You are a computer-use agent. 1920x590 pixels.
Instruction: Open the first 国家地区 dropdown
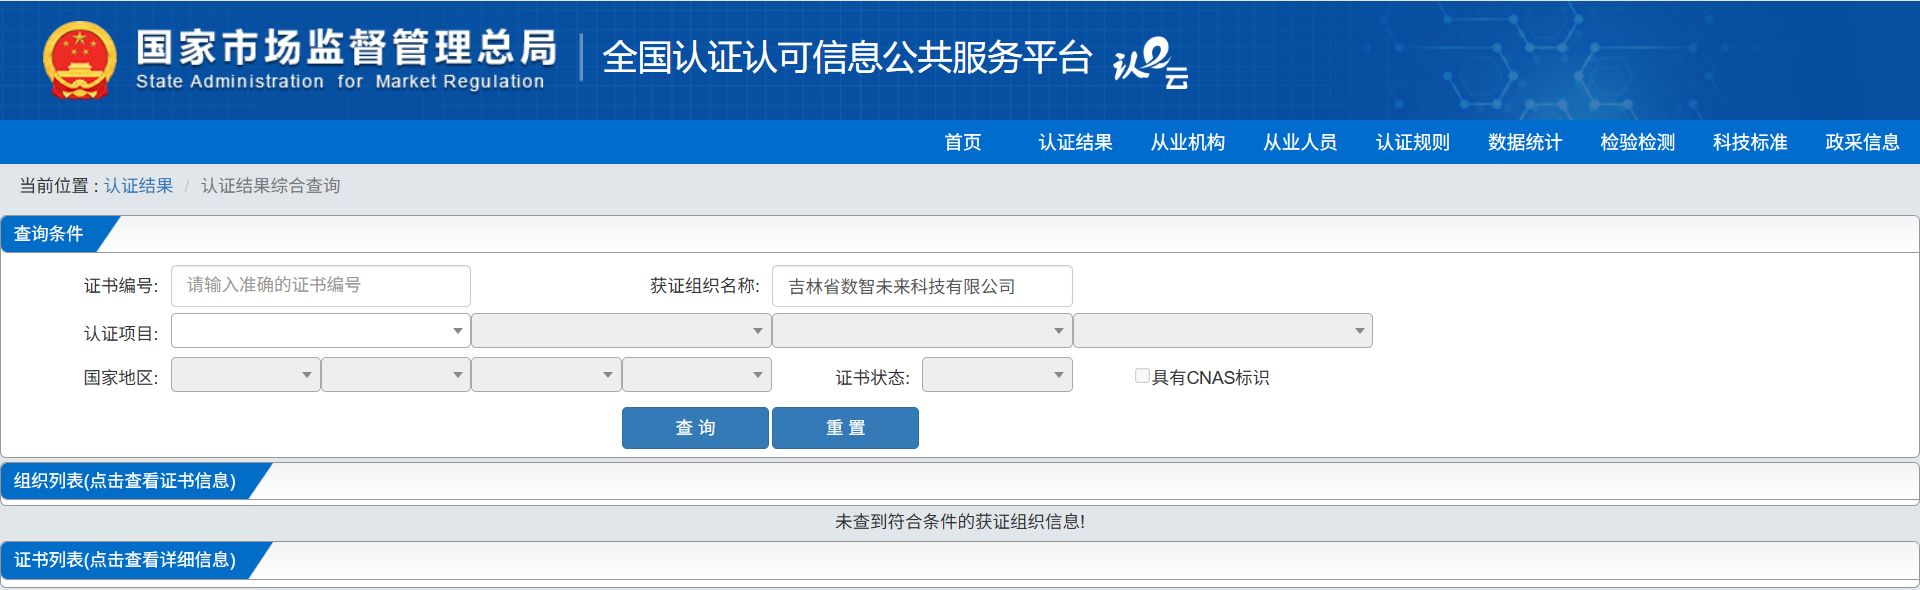coord(246,375)
